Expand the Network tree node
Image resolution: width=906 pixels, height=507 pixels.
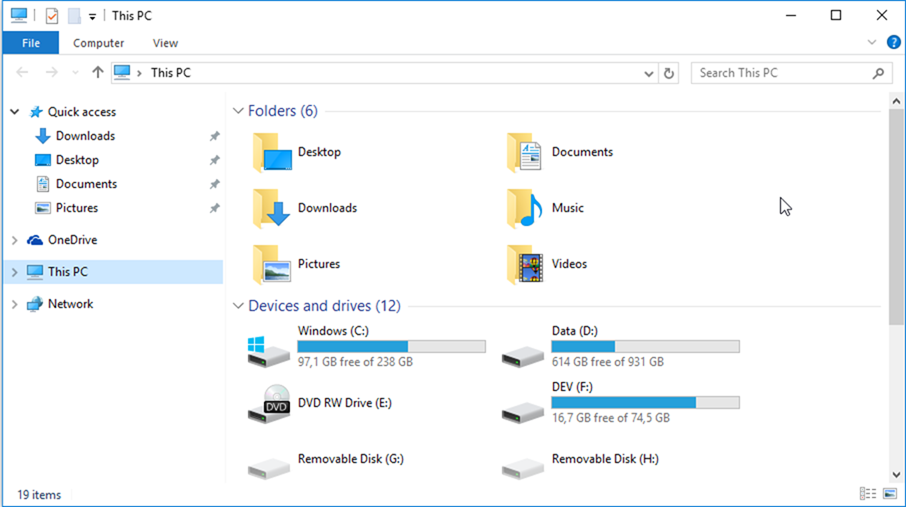coord(14,304)
